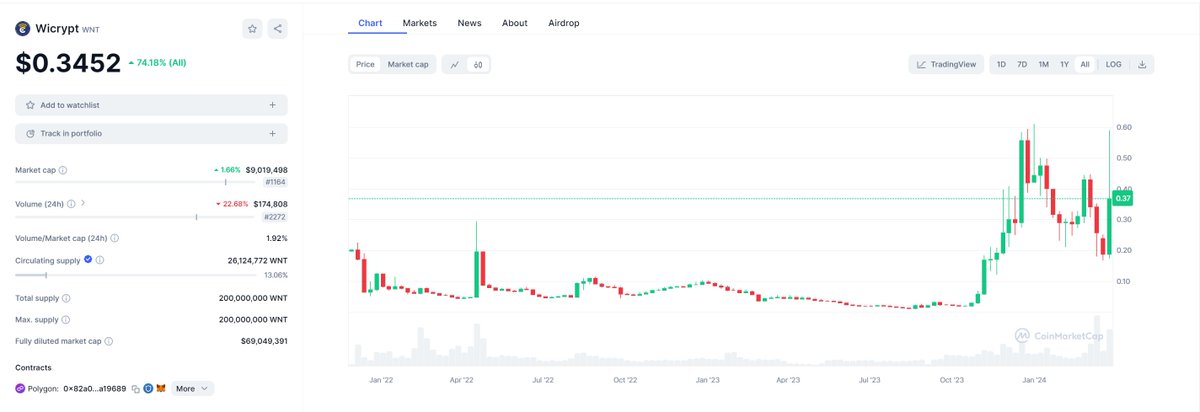Click the Polygon network icon
This screenshot has height=412, width=1200.
(21, 388)
